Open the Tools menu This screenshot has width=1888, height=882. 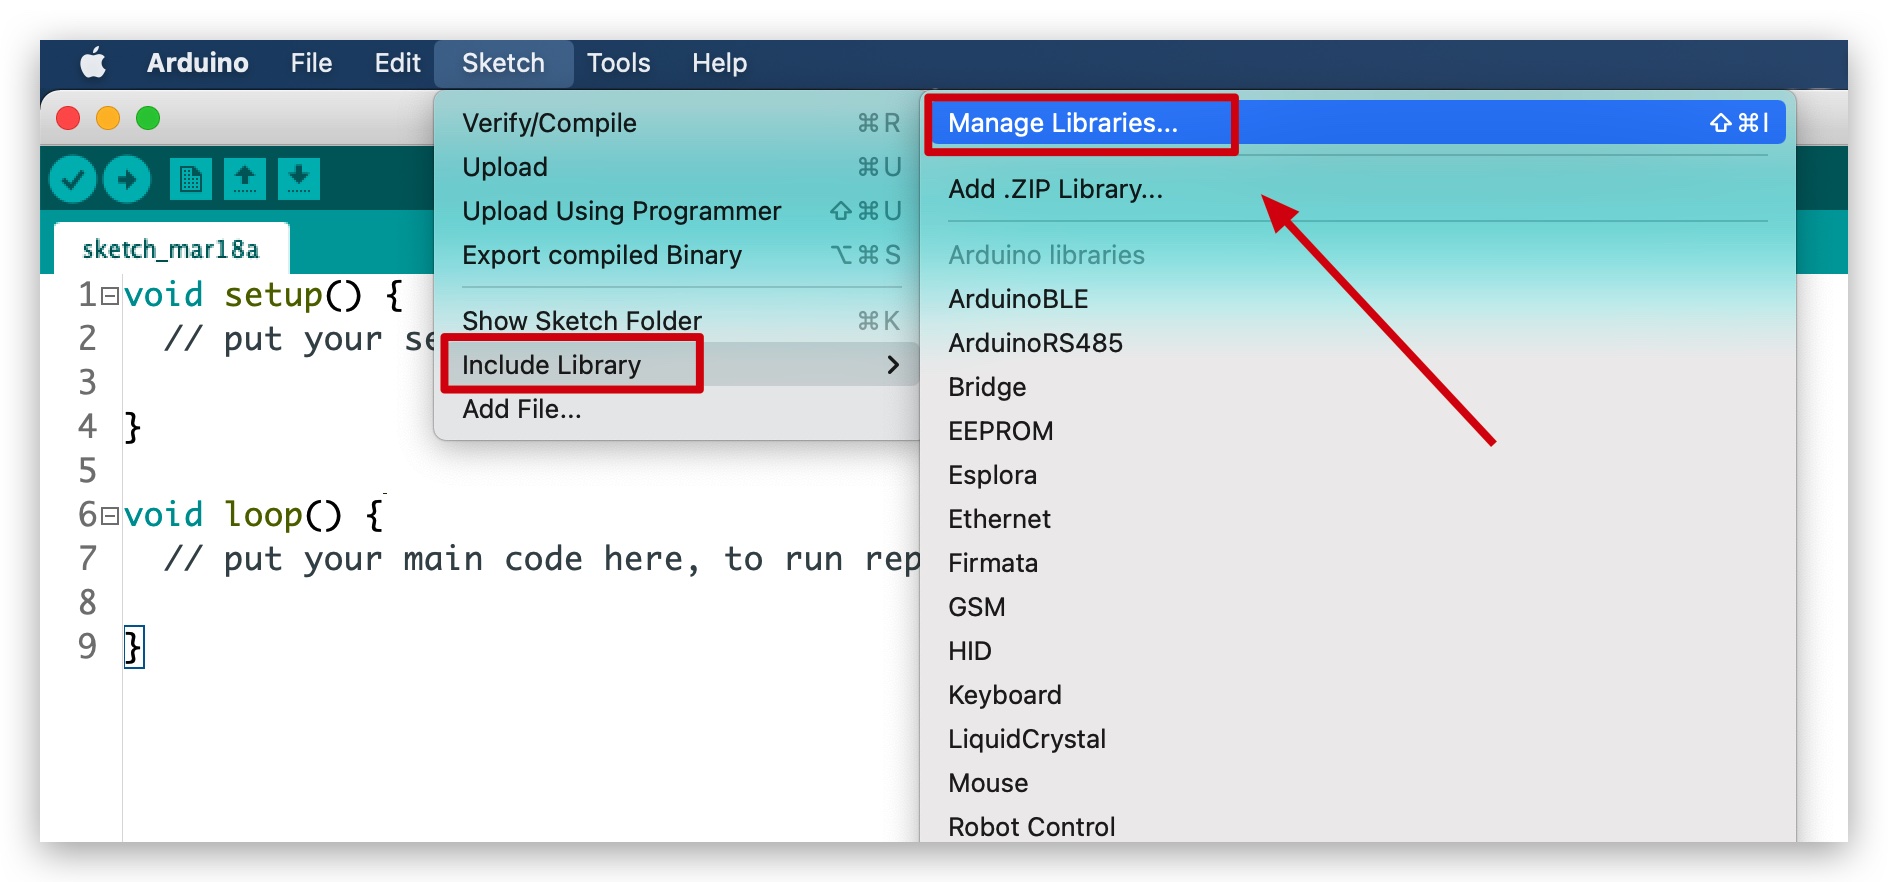pos(618,63)
